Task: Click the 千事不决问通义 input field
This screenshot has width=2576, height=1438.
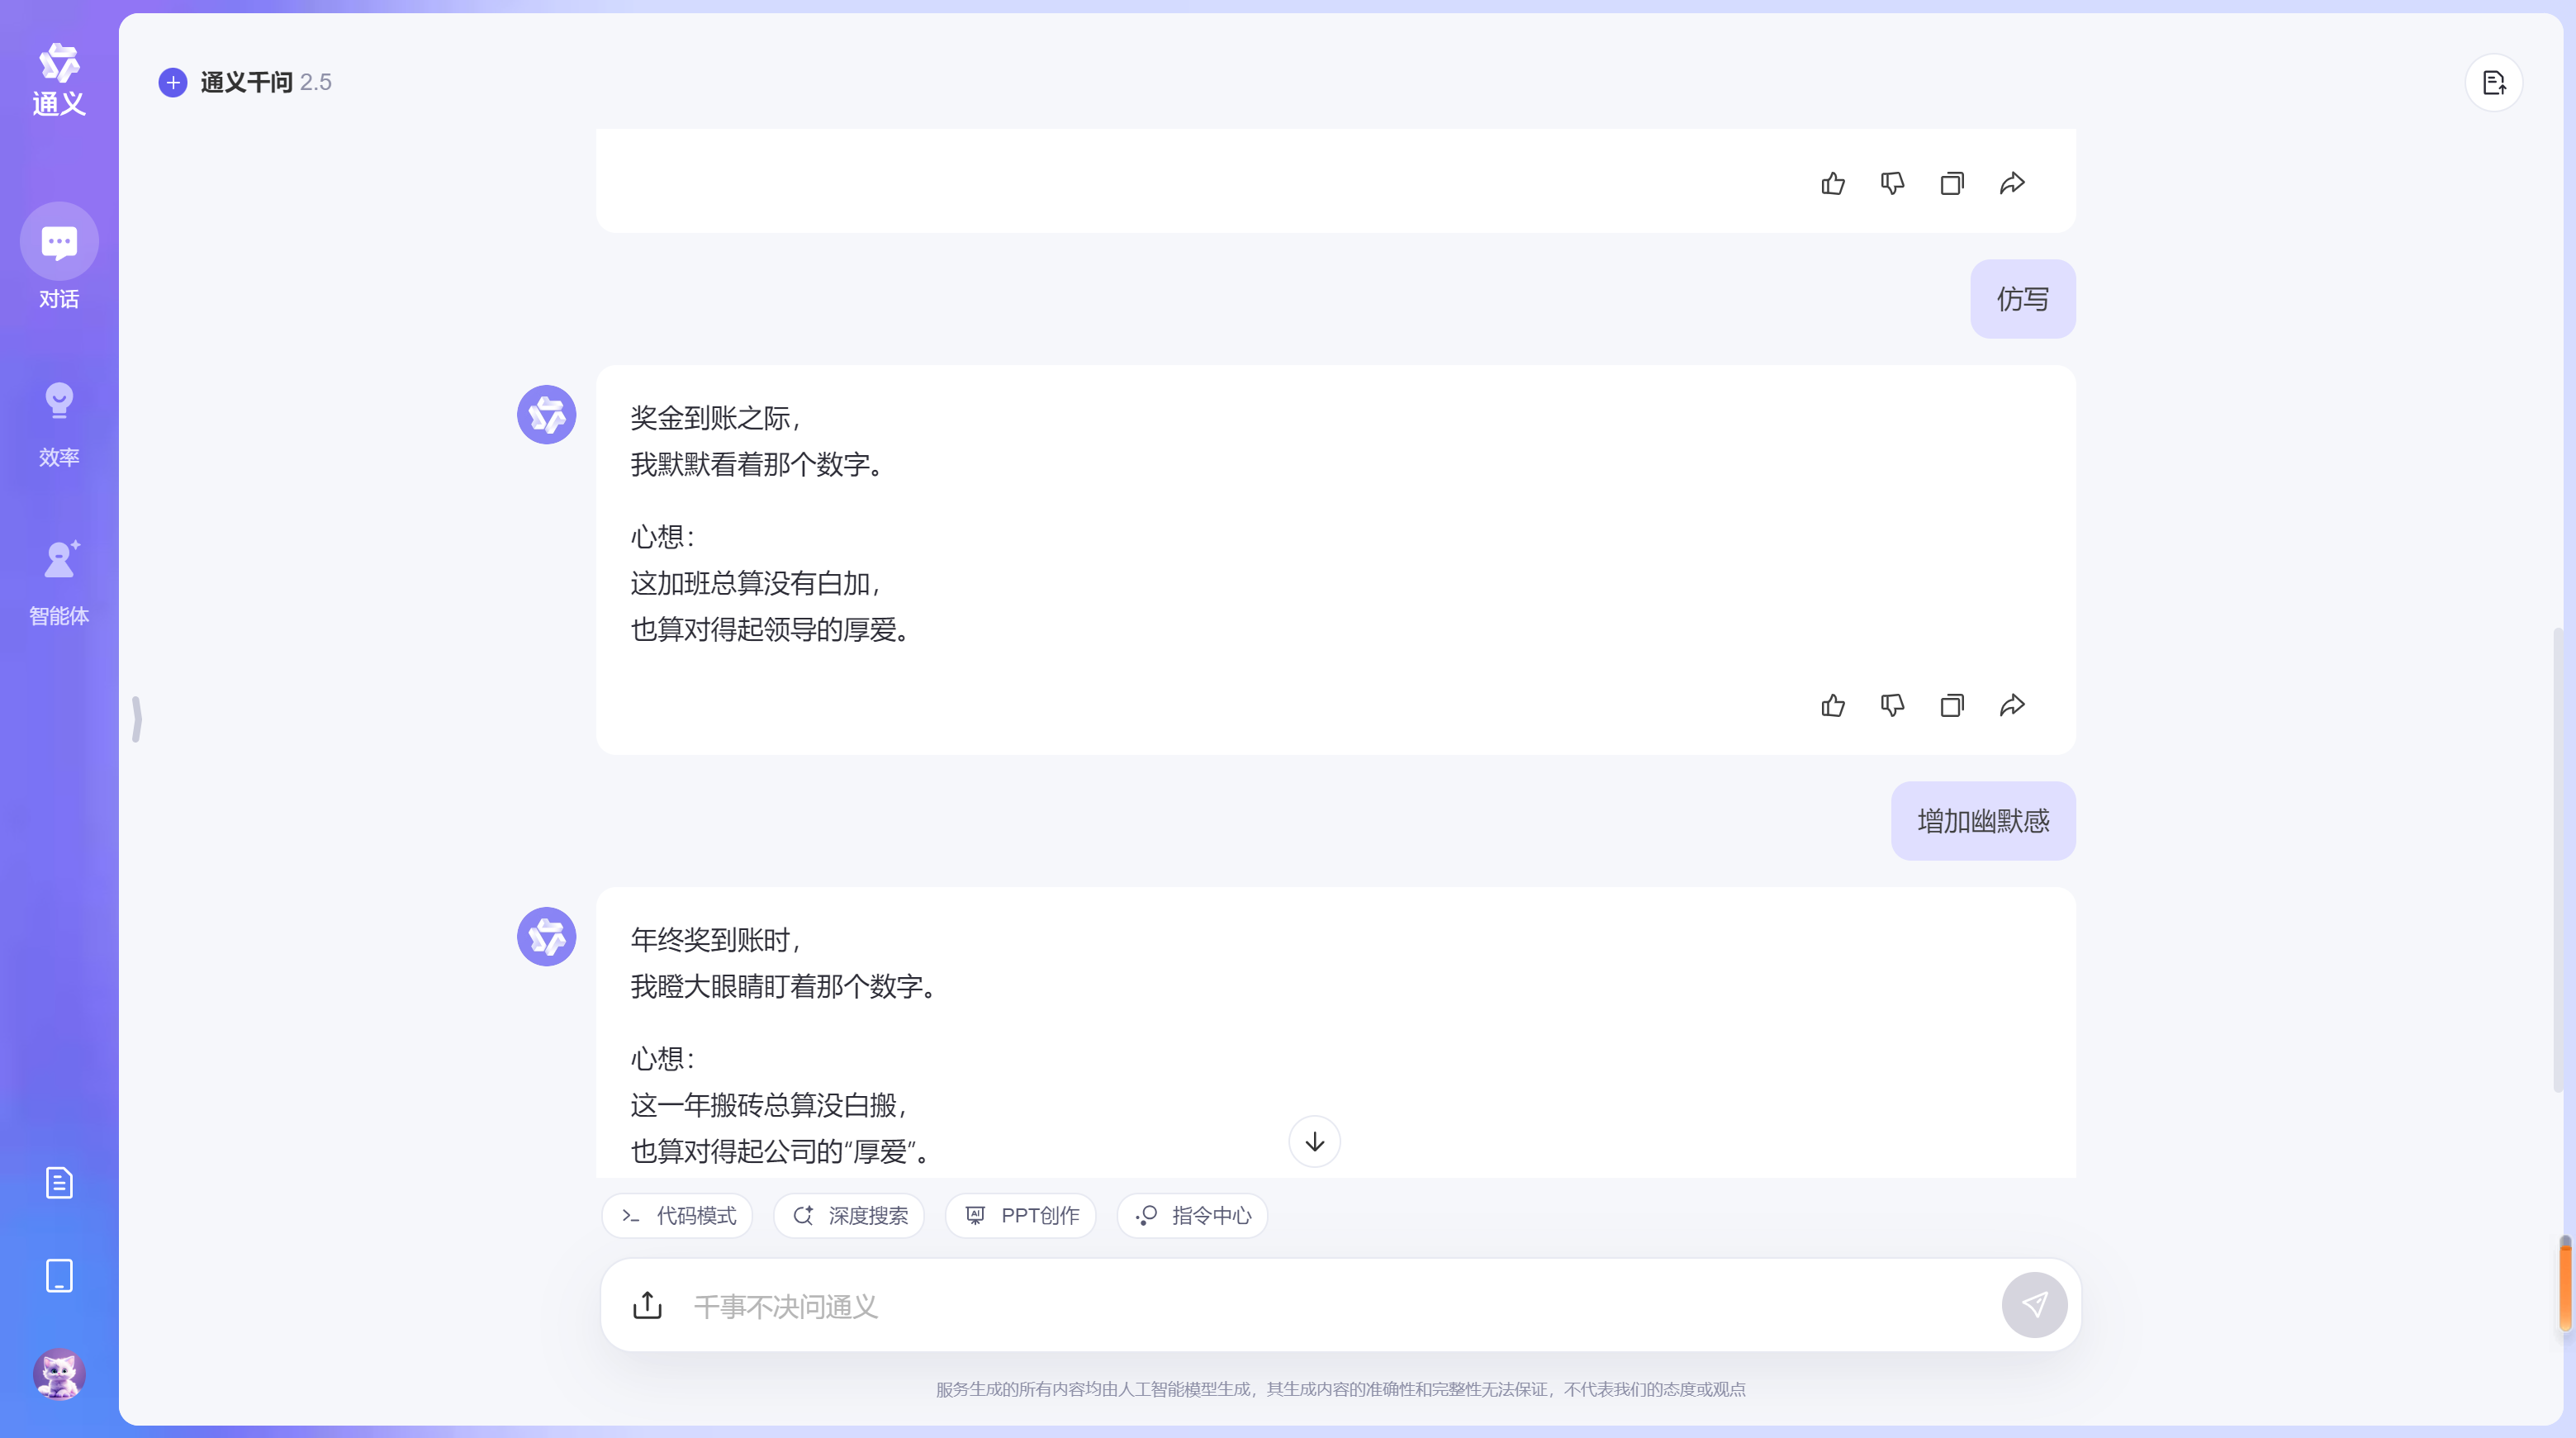Action: coord(1200,1305)
